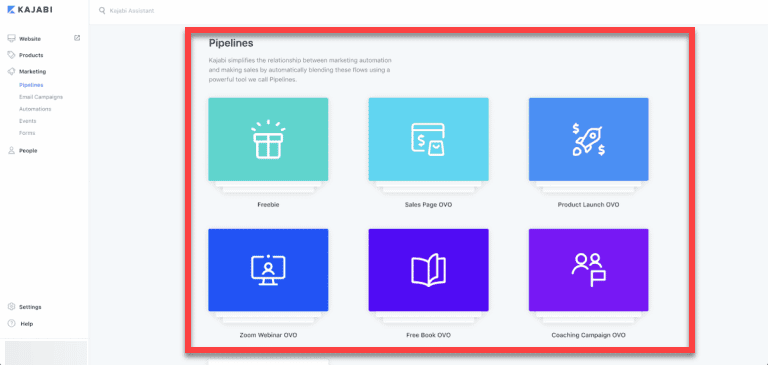The width and height of the screenshot is (768, 365).
Task: Select Coaching Campaign OVO pipeline card
Action: coord(588,270)
